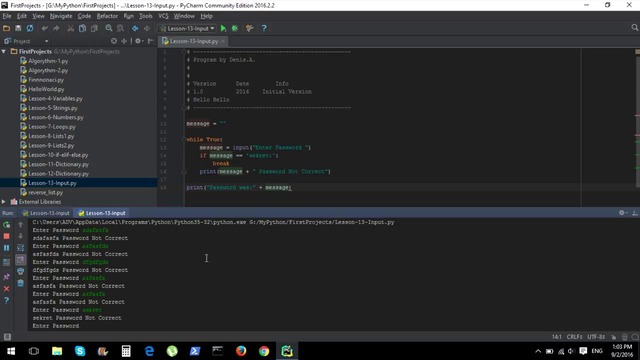Click the Paste icon in toolbar

[94, 28]
